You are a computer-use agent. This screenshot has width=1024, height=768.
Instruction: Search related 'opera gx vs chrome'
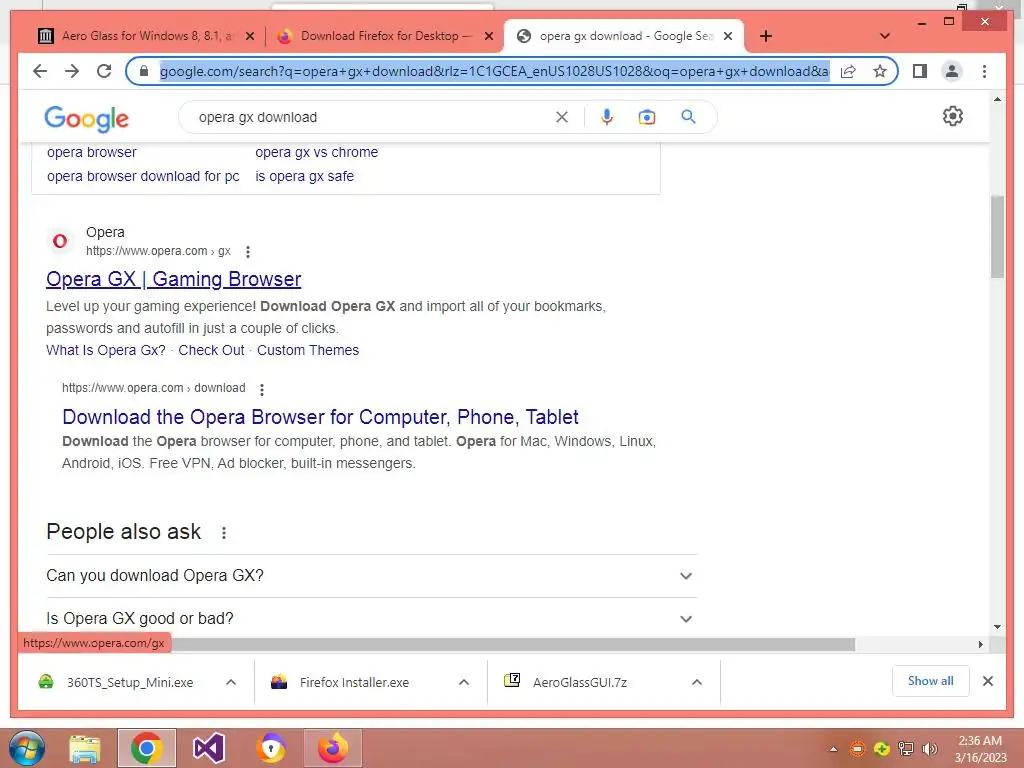tap(317, 152)
